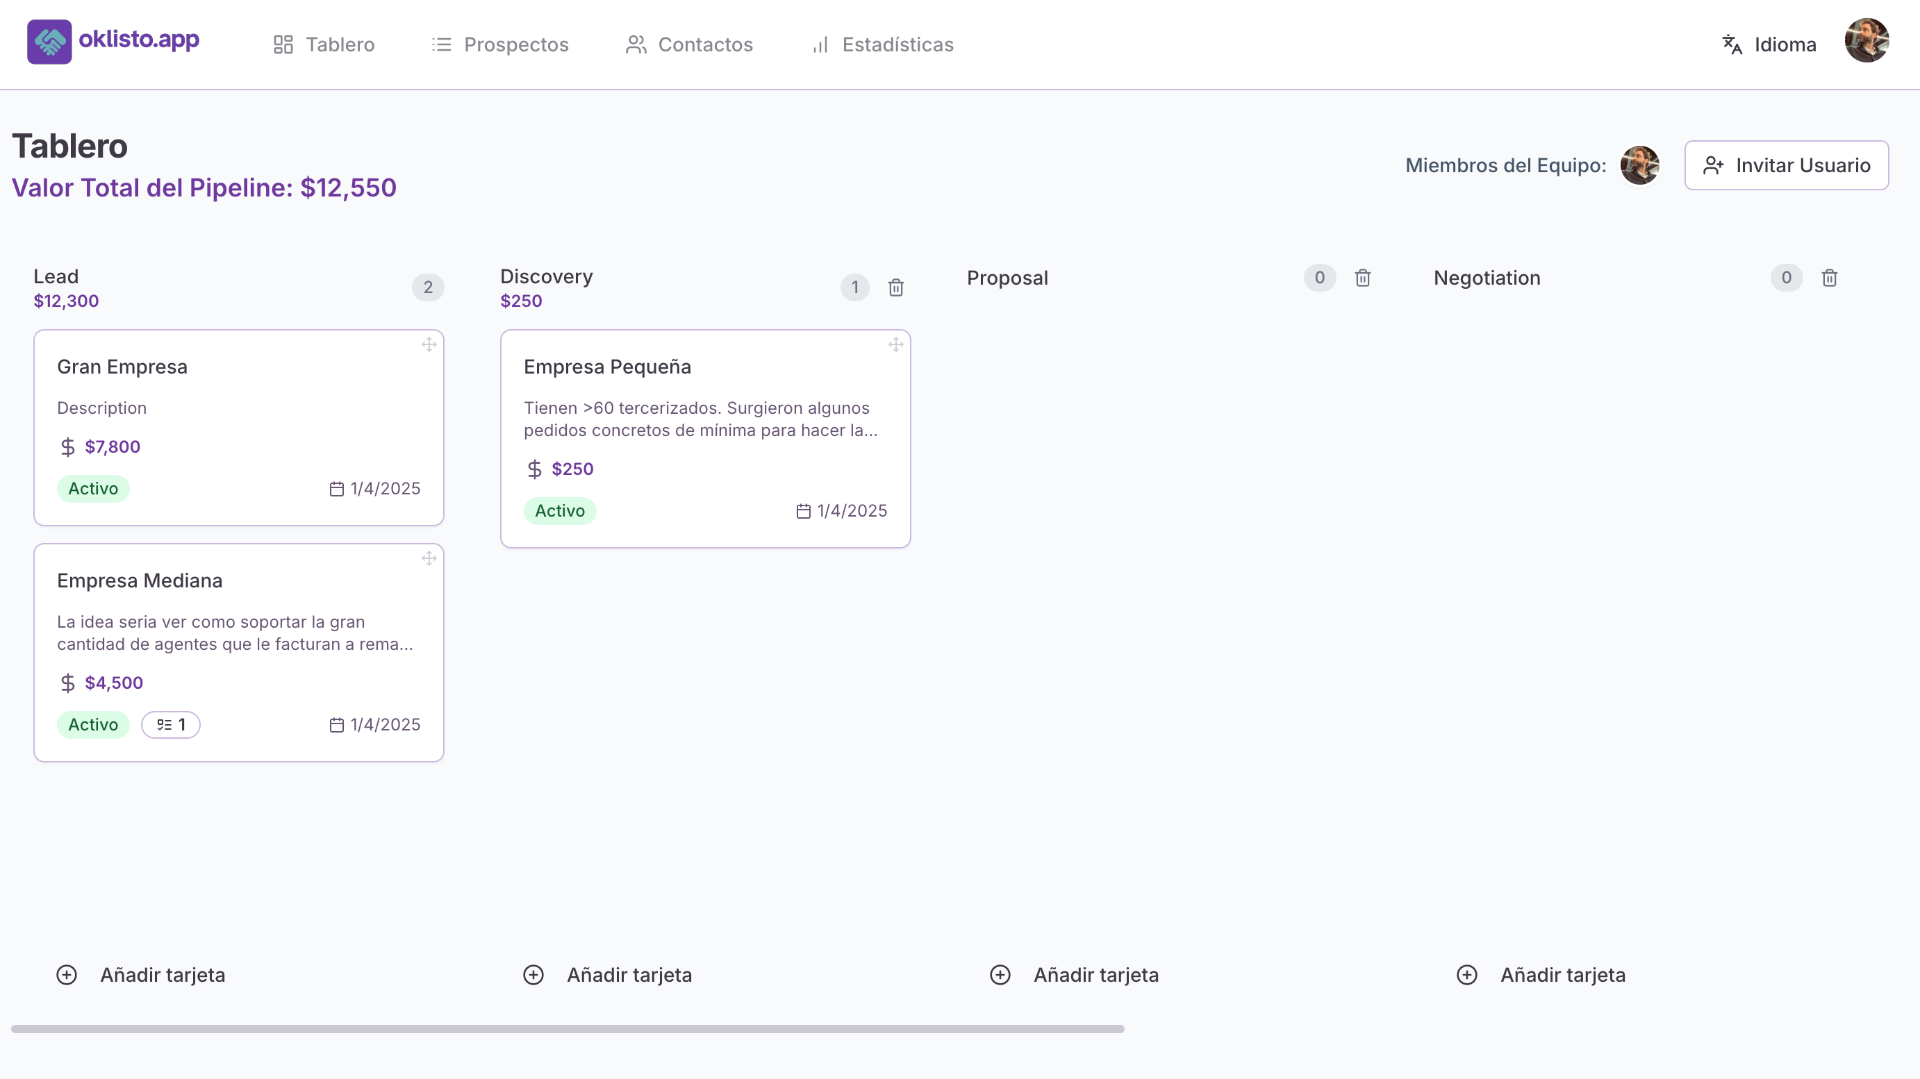The image size is (1920, 1079).
Task: Open the Empresa Mediana task count badge
Action: 171,725
